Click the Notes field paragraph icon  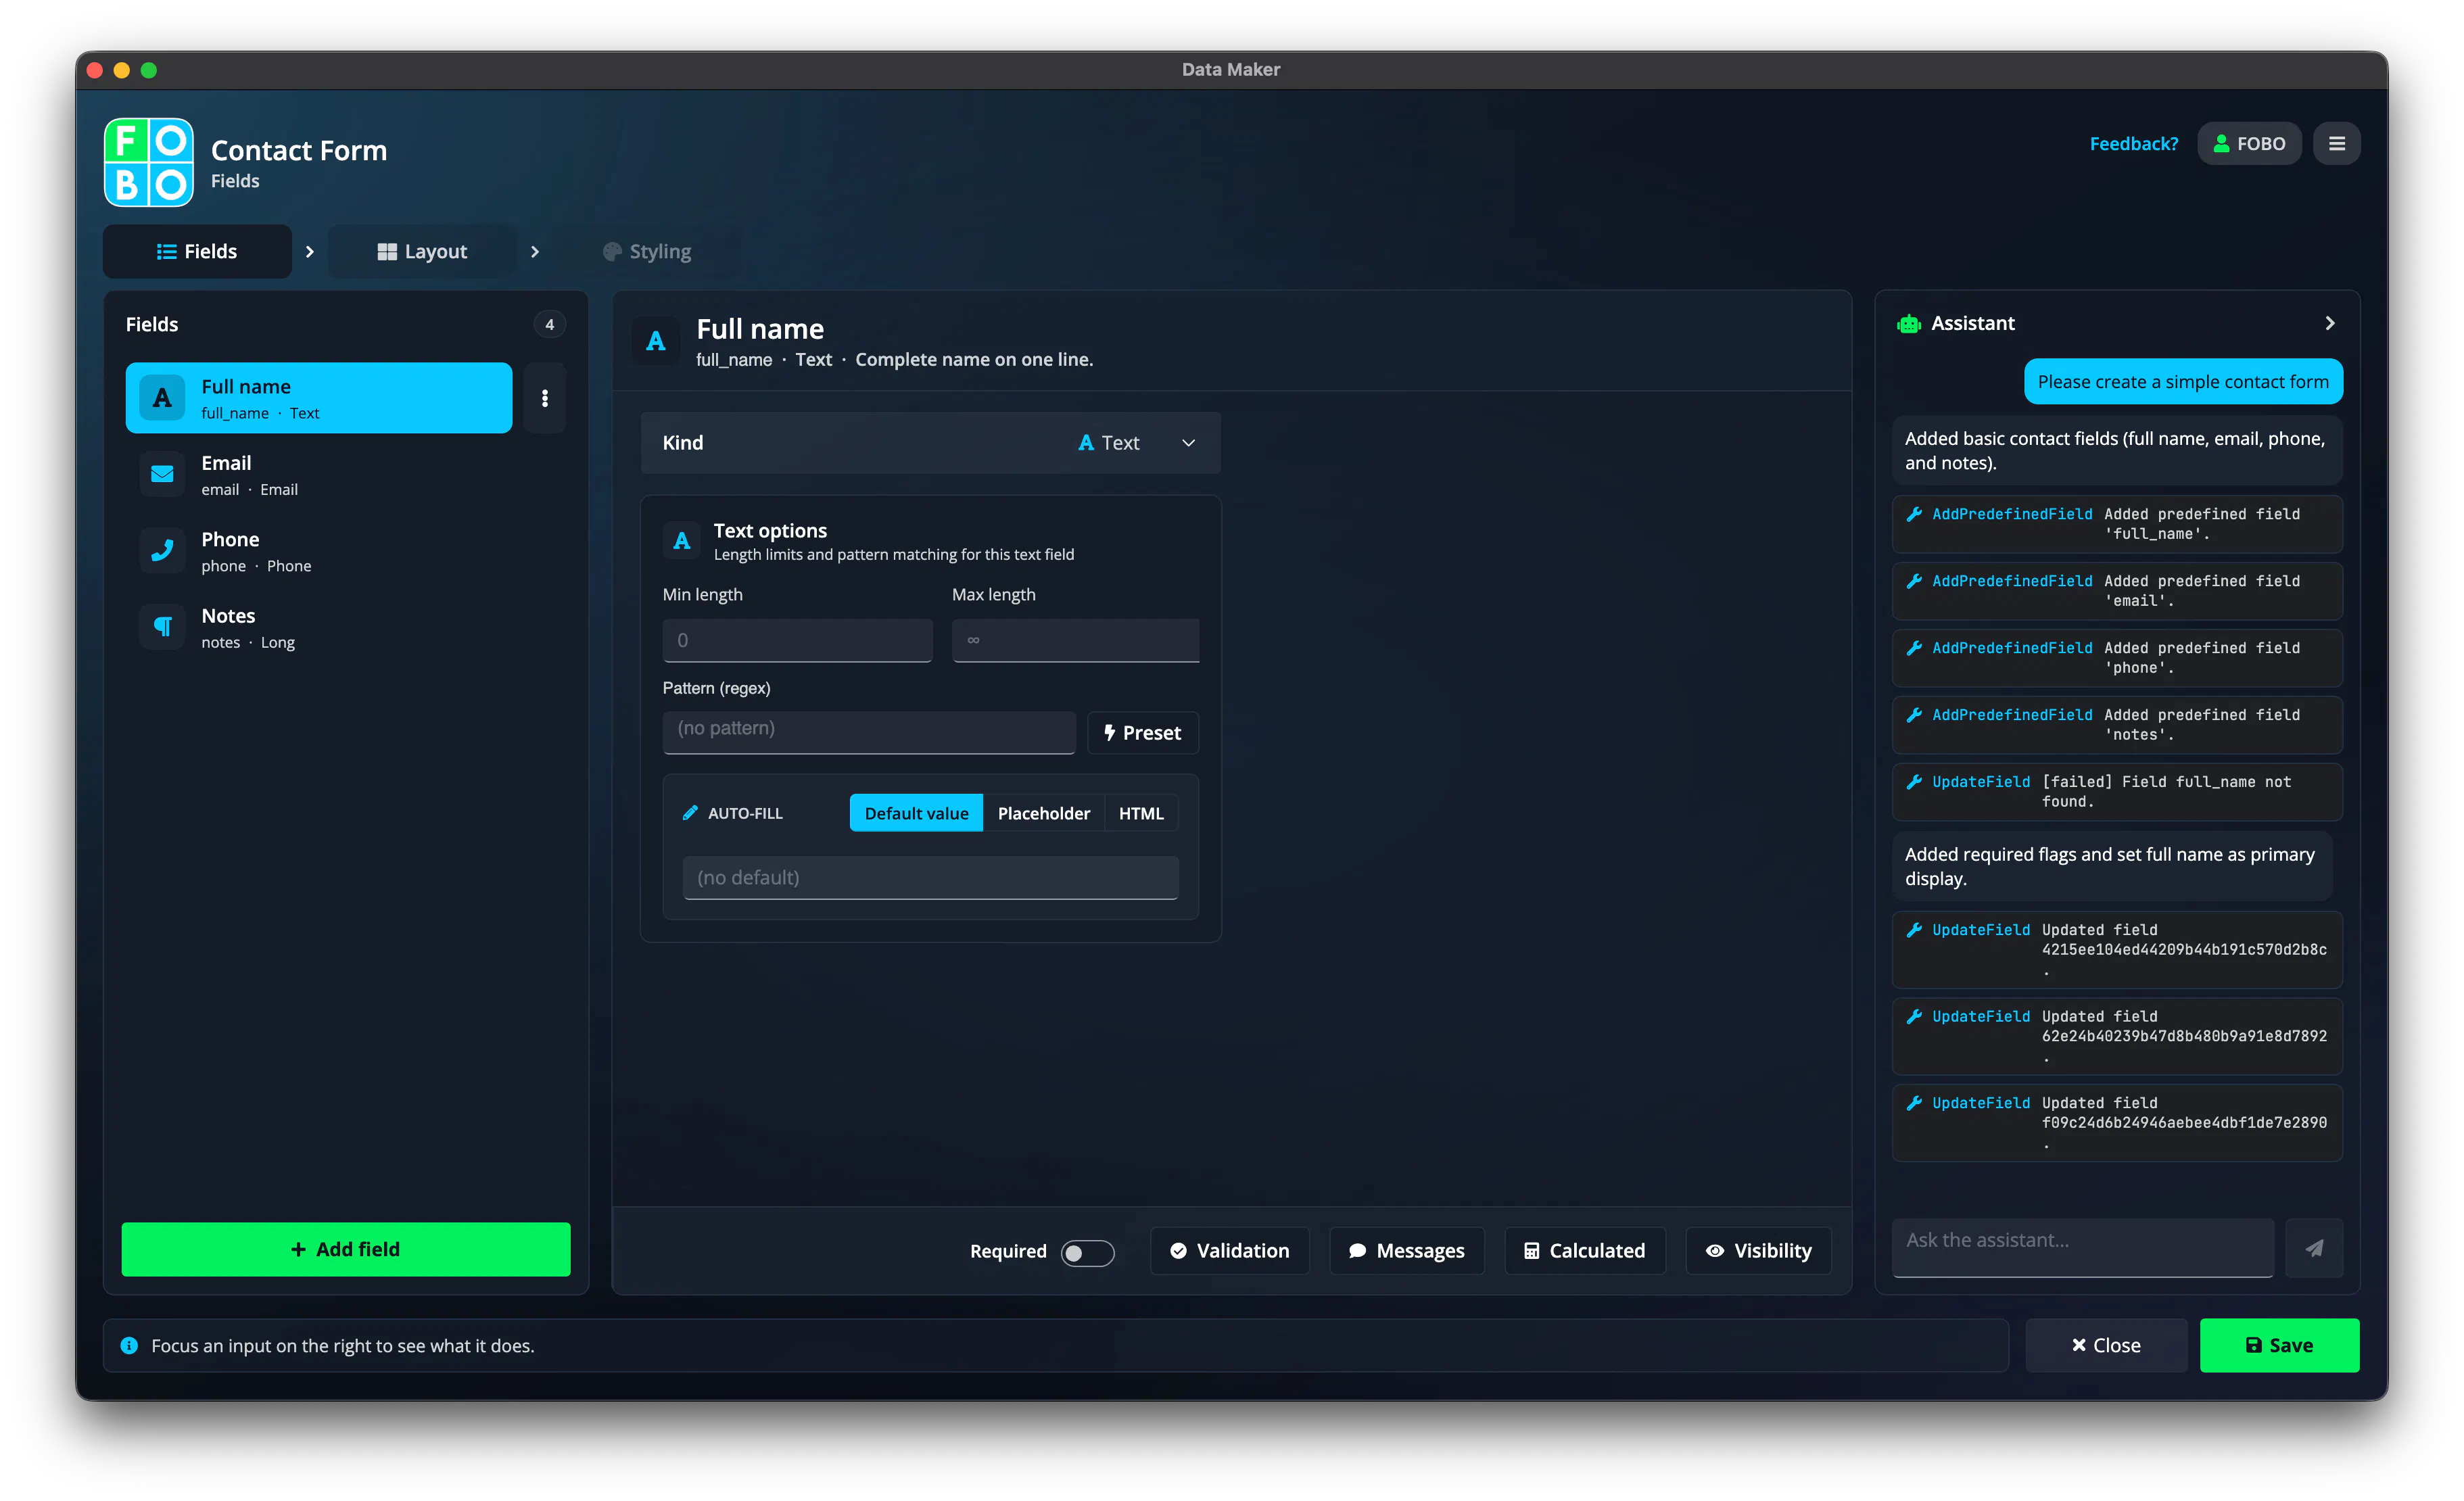point(162,627)
